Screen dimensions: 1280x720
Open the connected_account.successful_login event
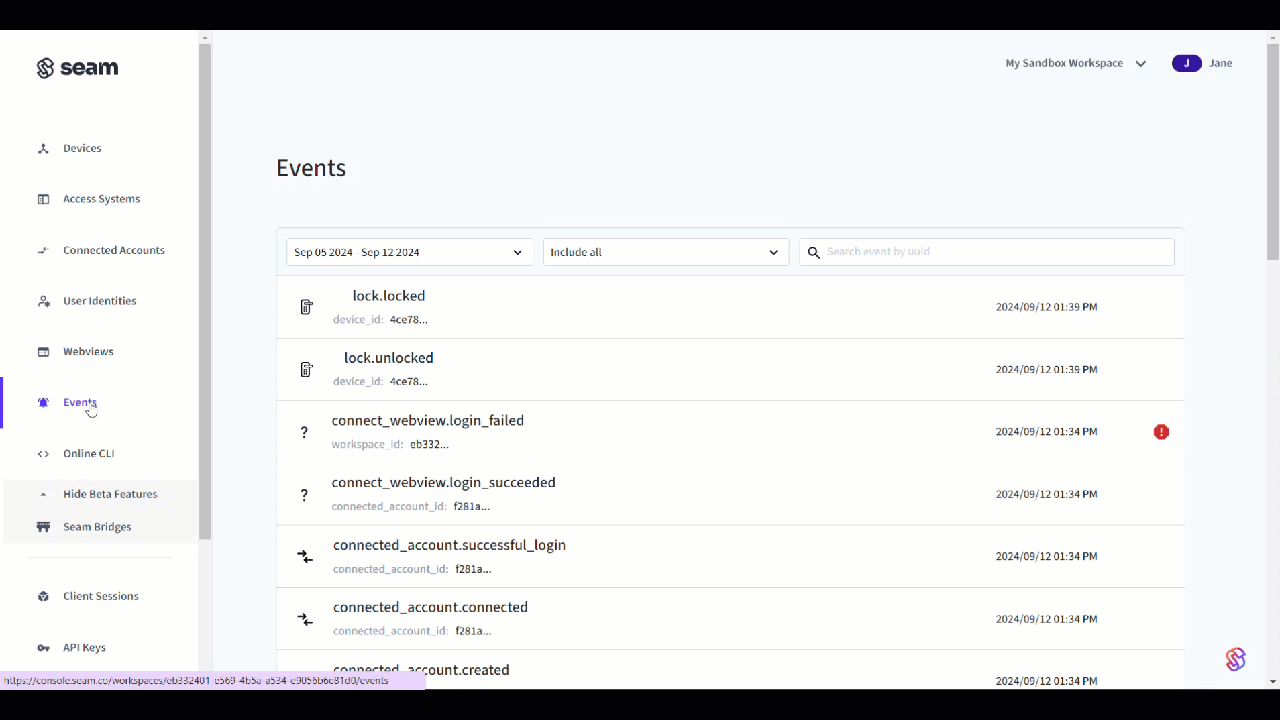(x=731, y=556)
